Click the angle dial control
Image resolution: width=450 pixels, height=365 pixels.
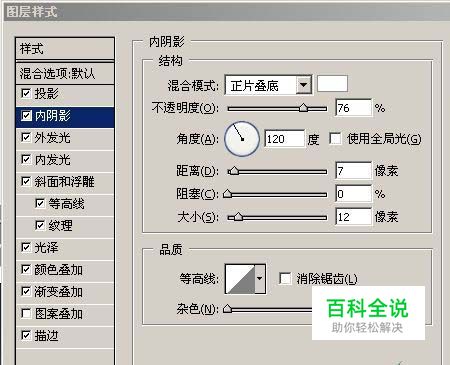[x=242, y=139]
